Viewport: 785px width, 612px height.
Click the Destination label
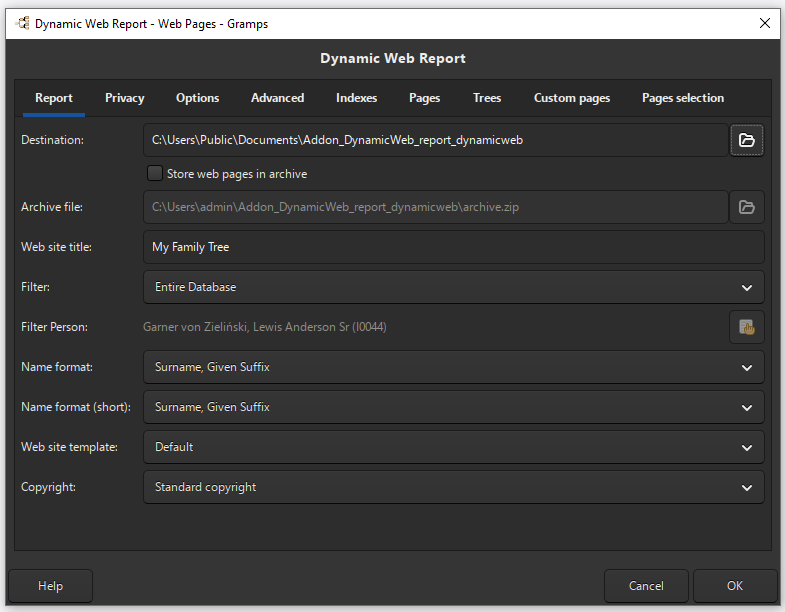[52, 140]
